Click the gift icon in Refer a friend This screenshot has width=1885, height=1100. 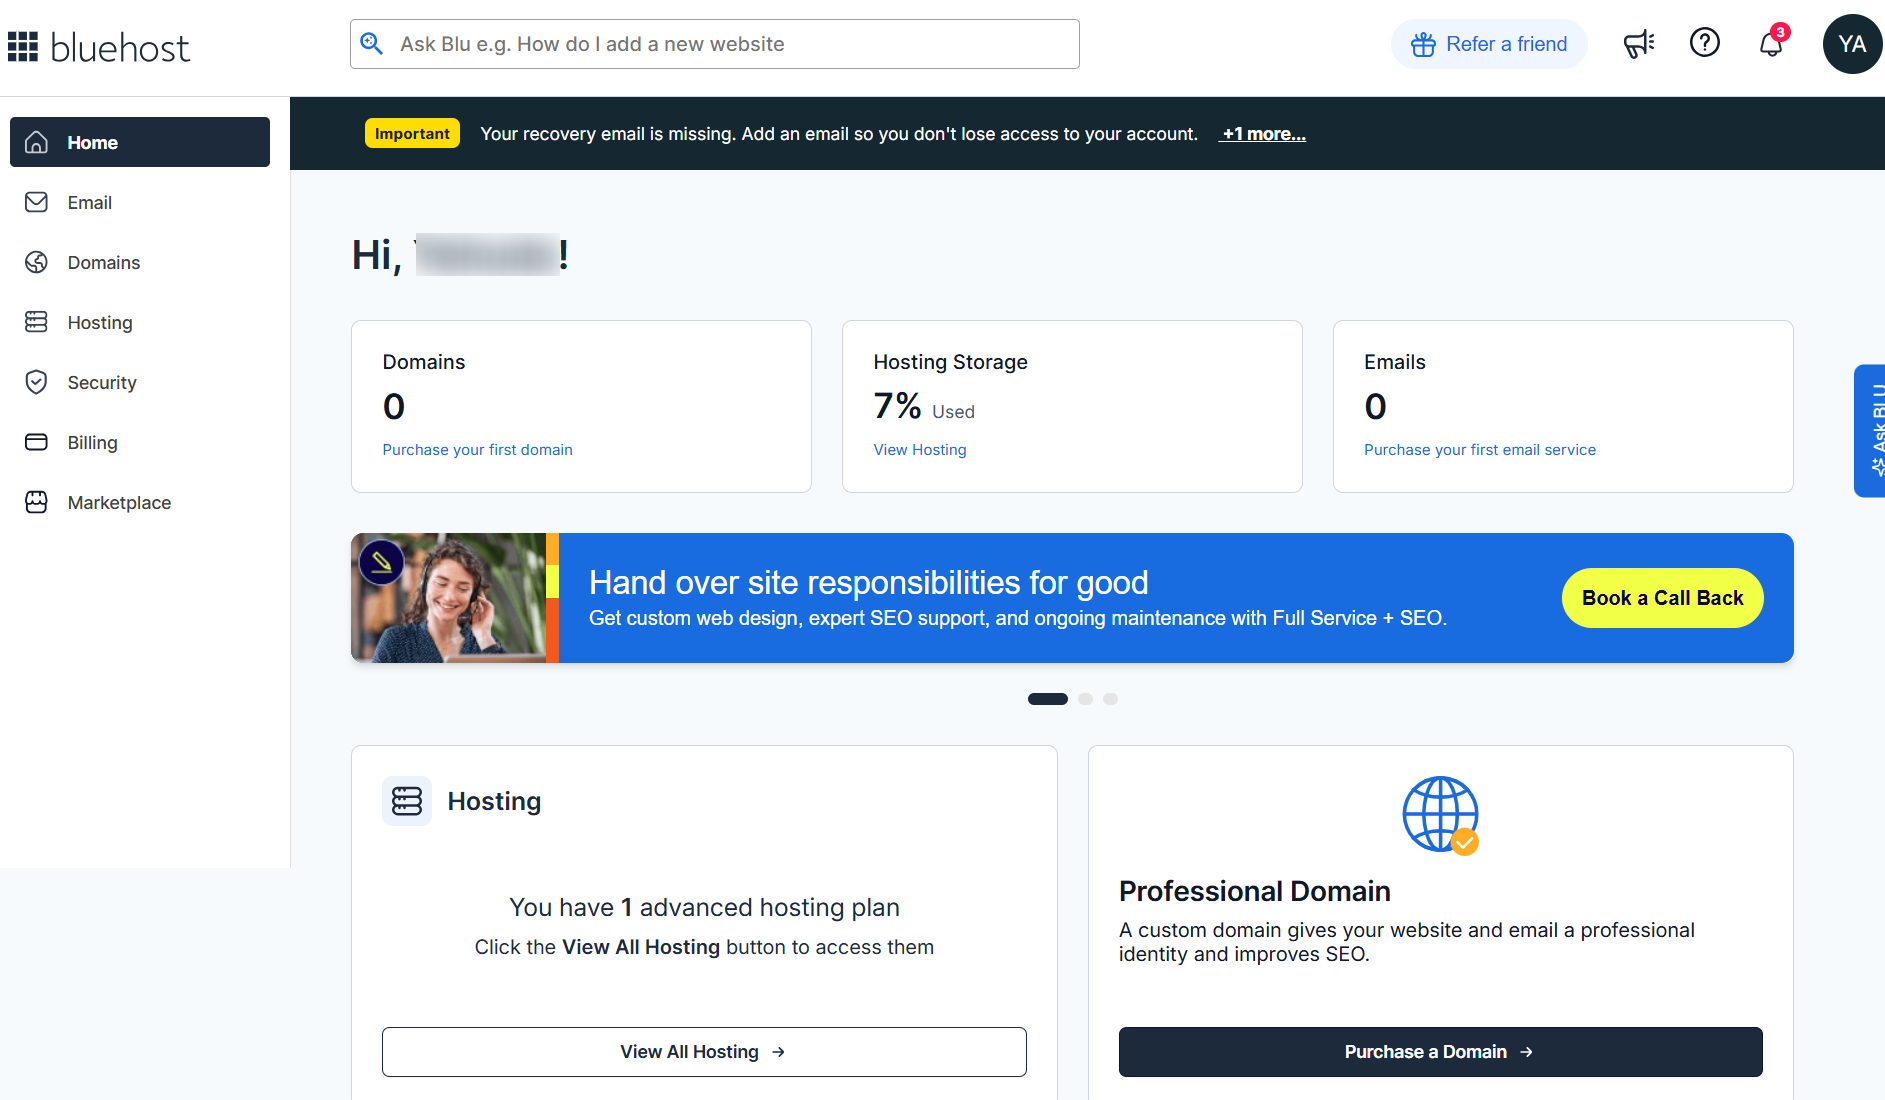point(1423,44)
